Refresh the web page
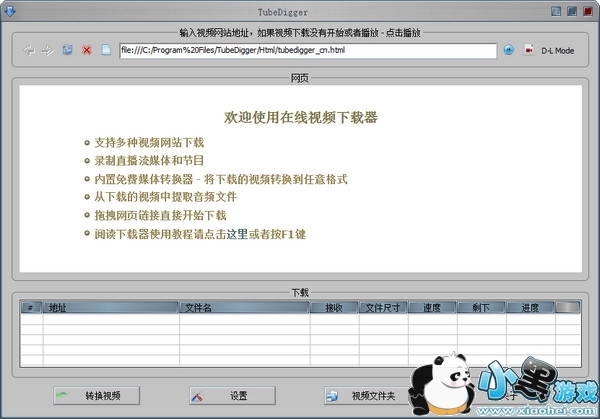The height and width of the screenshot is (419, 600). coord(67,50)
